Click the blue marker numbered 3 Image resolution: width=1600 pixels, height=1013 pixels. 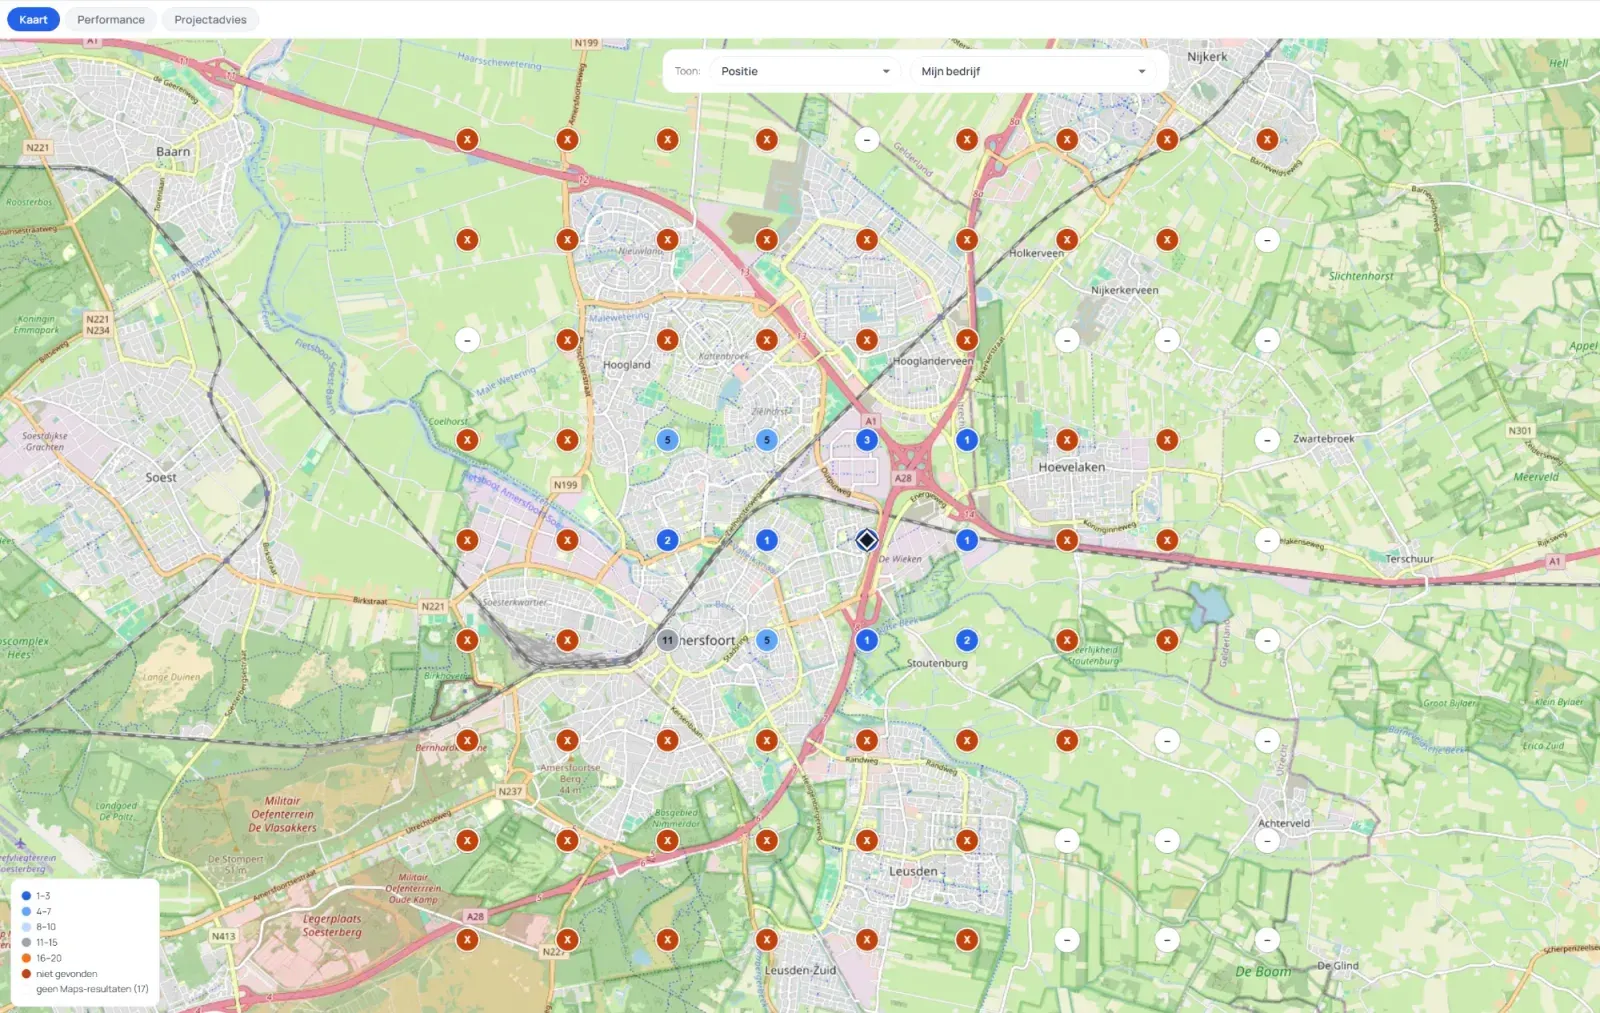[867, 440]
